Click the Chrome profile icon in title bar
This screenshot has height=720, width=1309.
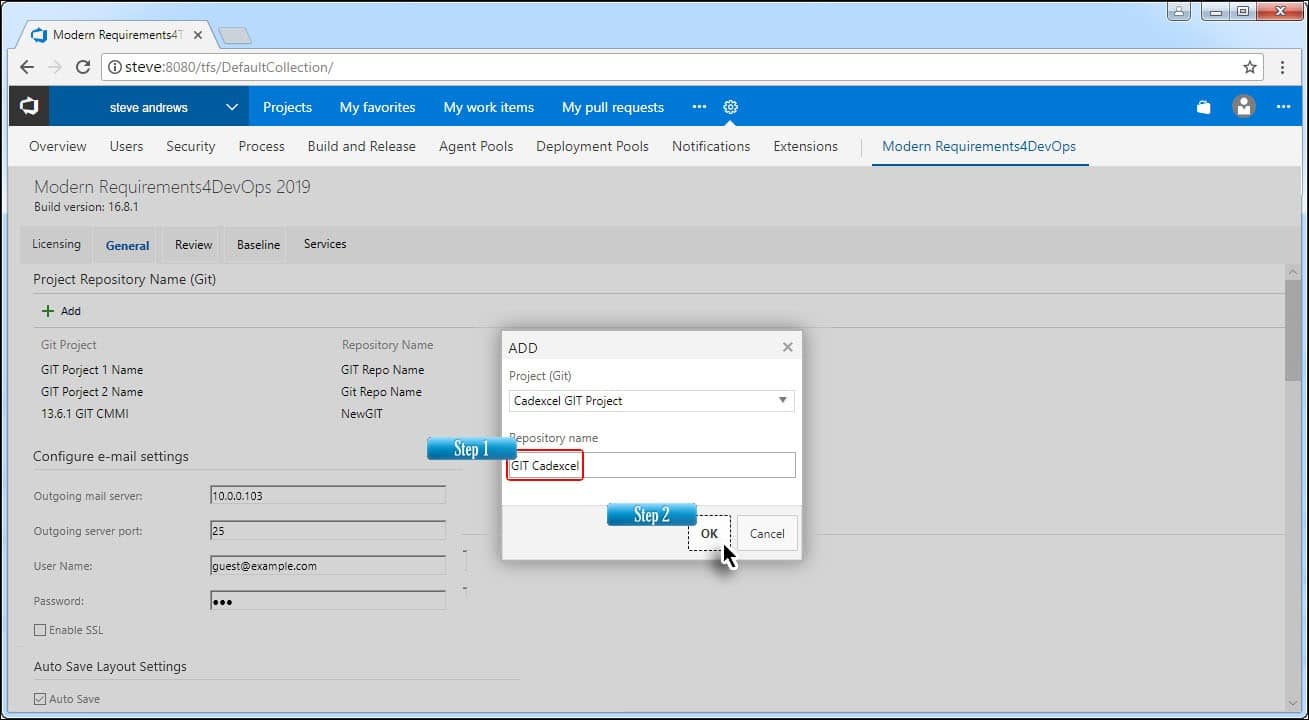coord(1179,12)
